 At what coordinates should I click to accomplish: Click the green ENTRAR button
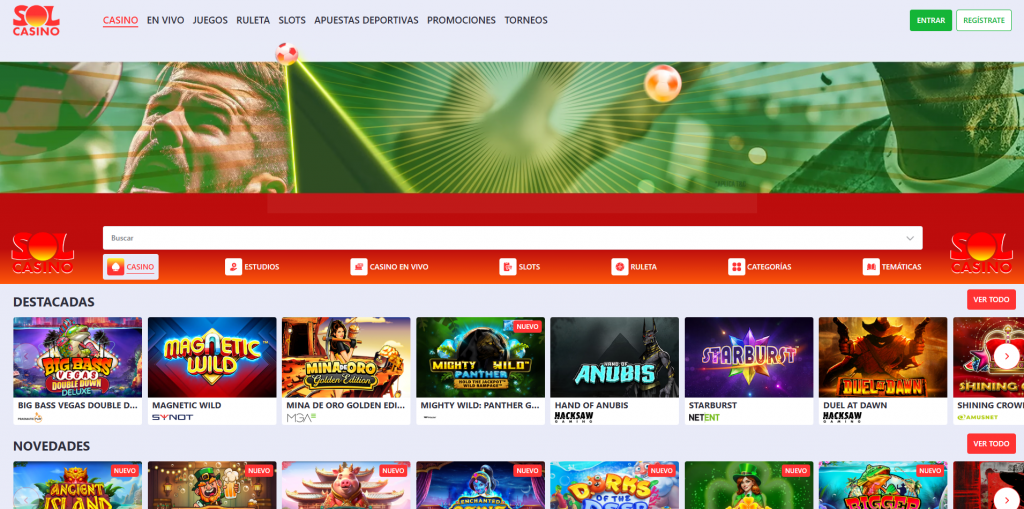click(931, 20)
